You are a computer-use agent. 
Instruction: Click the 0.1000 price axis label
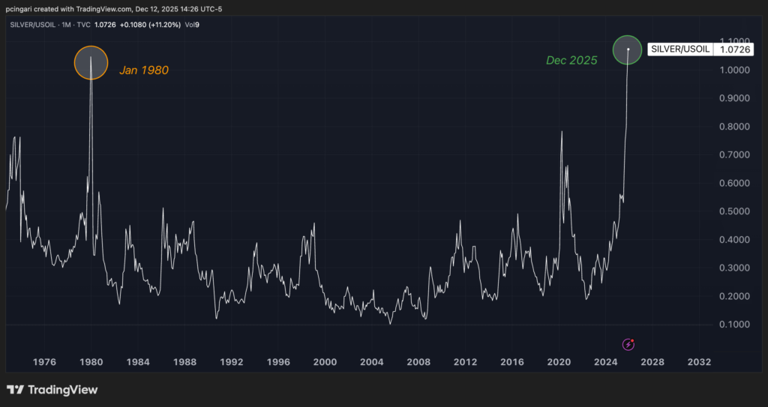(736, 325)
